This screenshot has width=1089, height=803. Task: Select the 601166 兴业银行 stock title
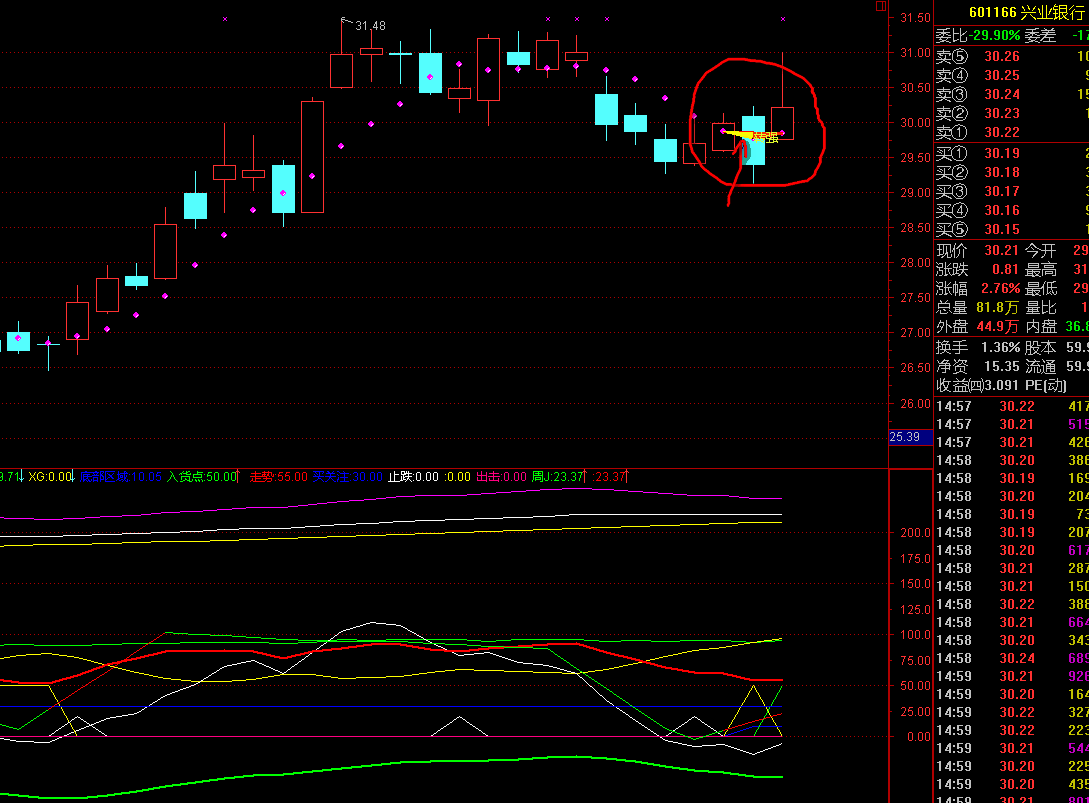[1026, 12]
